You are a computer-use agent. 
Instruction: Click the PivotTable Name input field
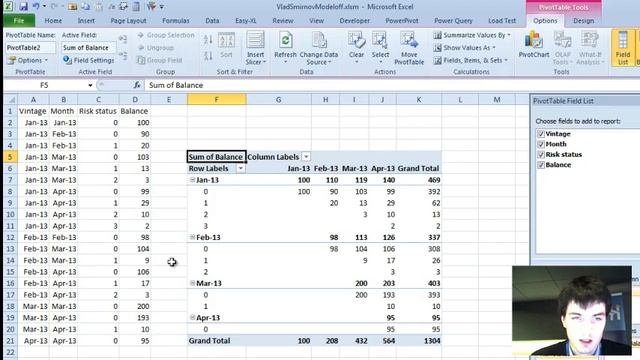click(30, 48)
